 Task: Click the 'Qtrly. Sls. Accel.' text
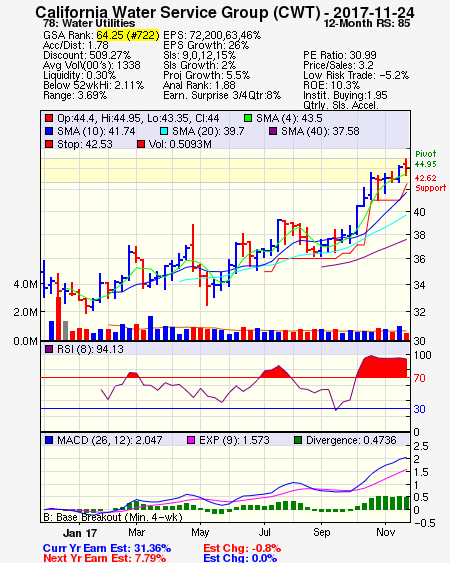click(x=341, y=105)
